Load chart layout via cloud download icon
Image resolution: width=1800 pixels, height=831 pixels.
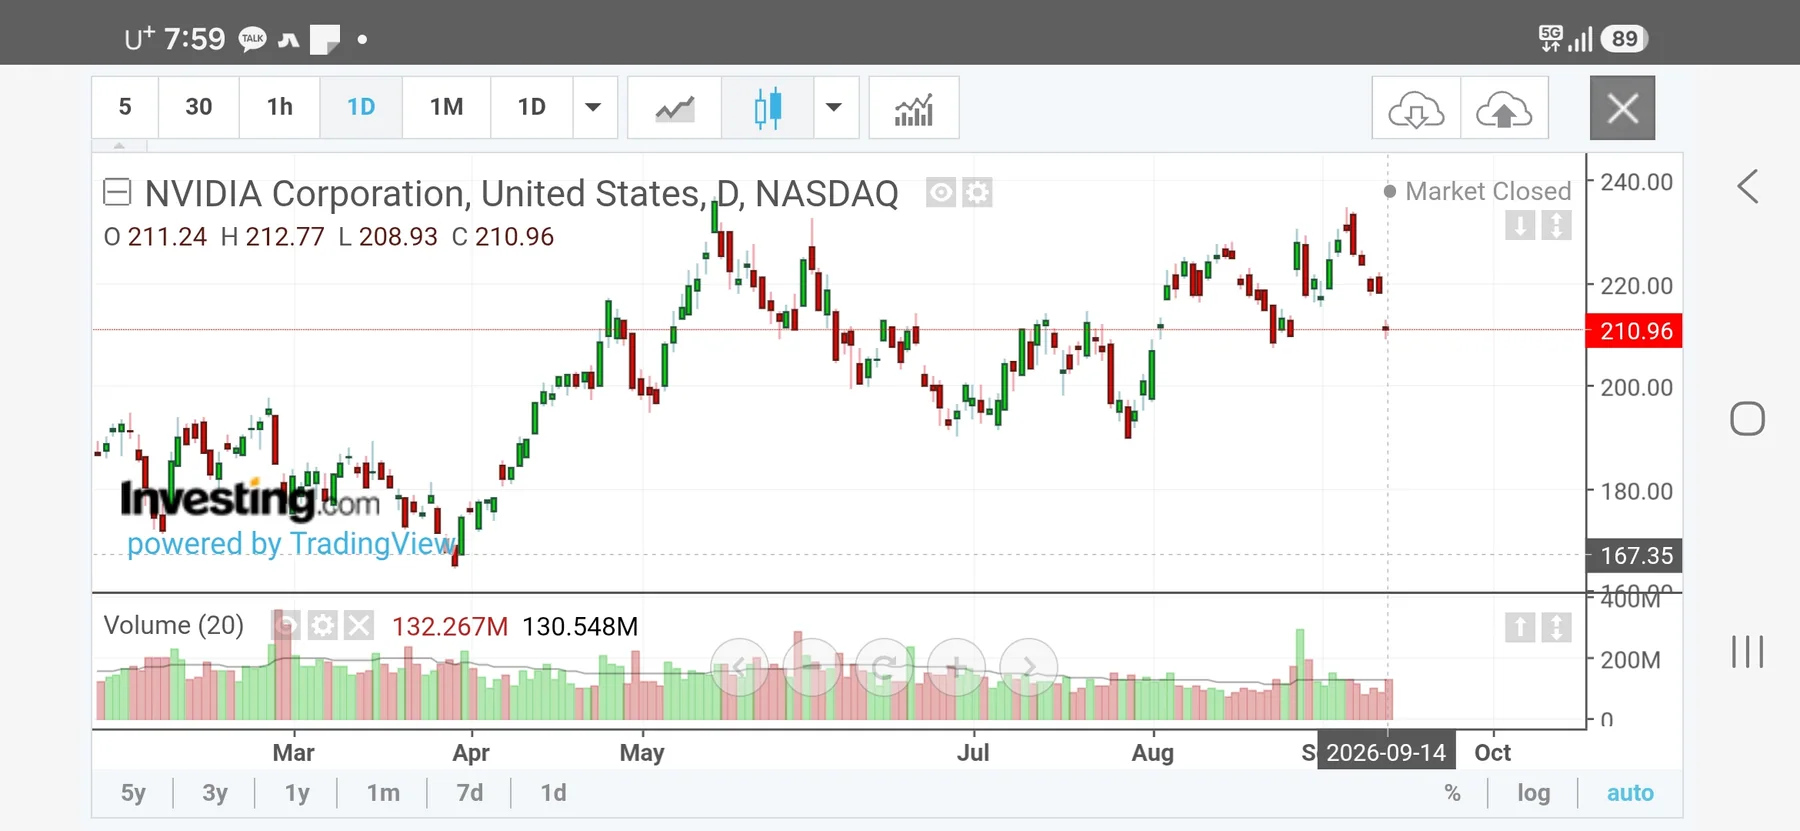pyautogui.click(x=1416, y=108)
